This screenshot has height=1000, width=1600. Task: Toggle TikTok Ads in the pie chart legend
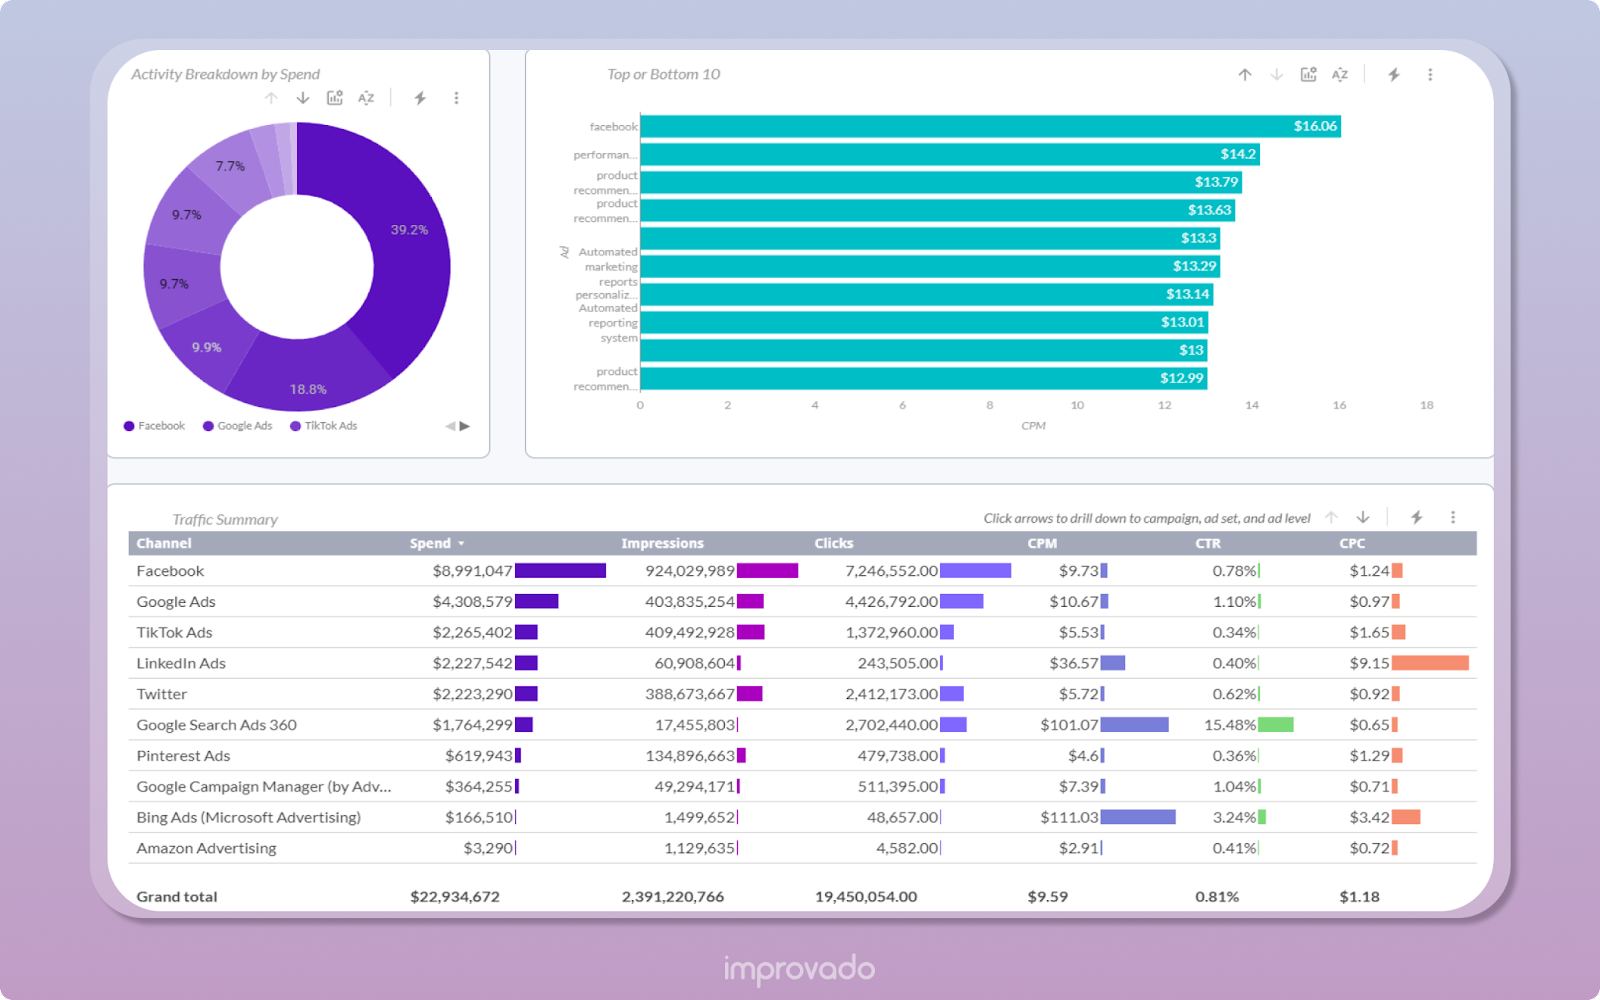pyautogui.click(x=325, y=425)
